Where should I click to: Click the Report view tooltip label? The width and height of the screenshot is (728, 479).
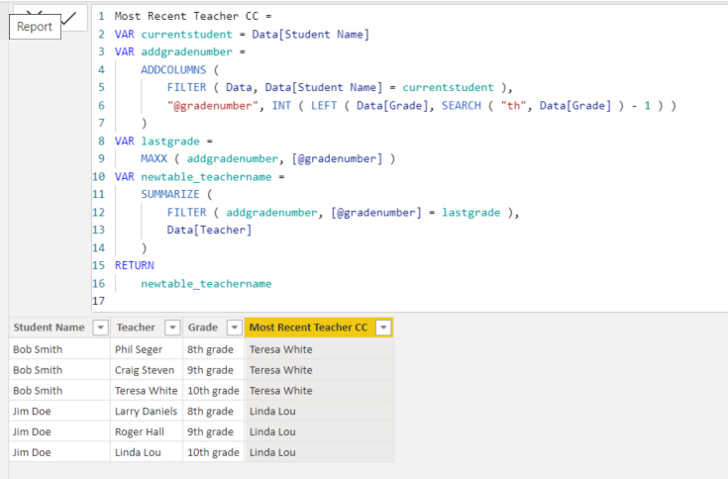[x=35, y=27]
